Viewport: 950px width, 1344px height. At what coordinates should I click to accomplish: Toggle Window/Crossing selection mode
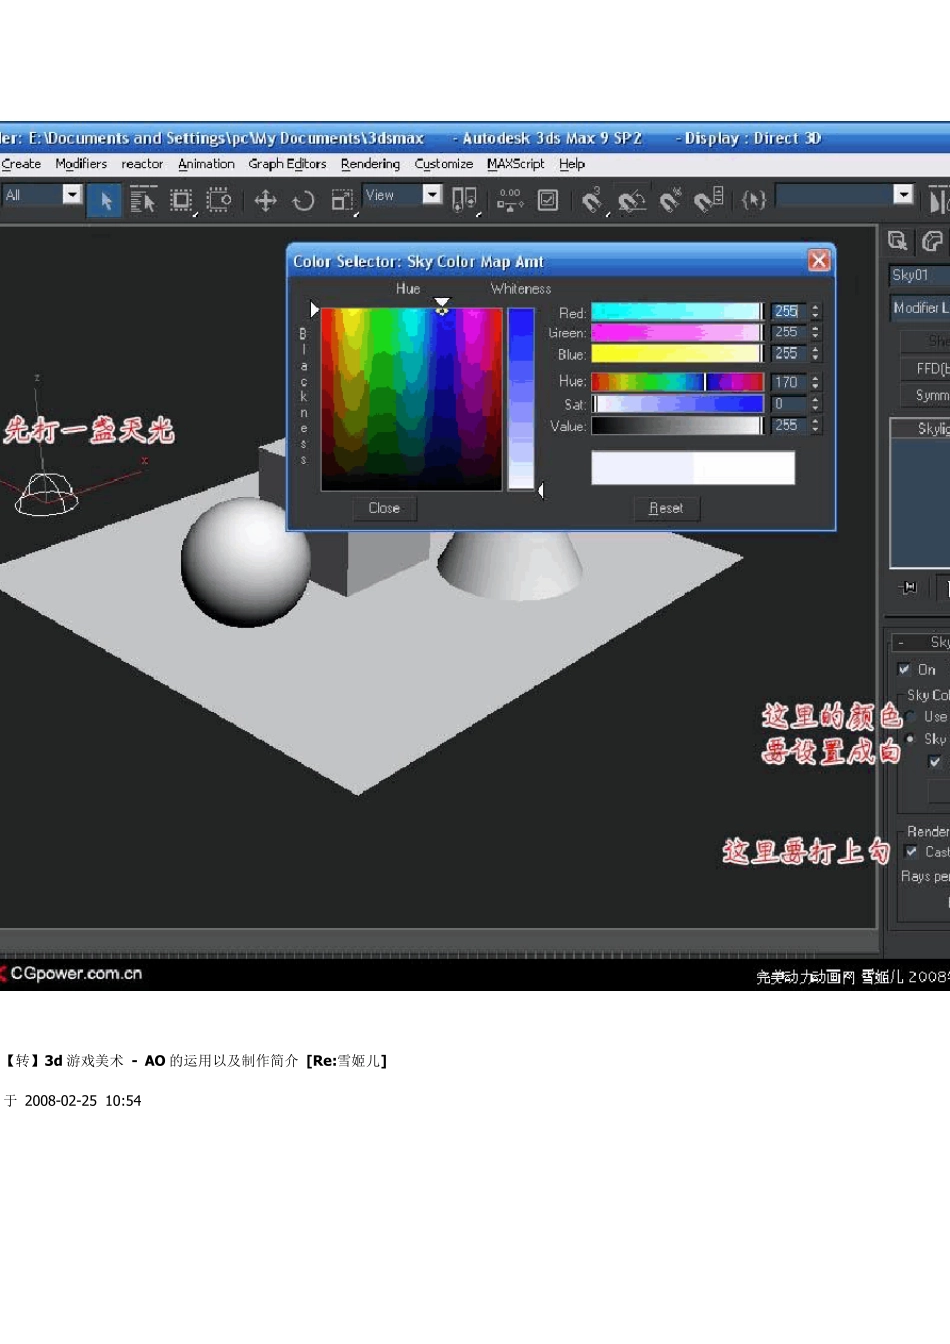click(x=219, y=201)
